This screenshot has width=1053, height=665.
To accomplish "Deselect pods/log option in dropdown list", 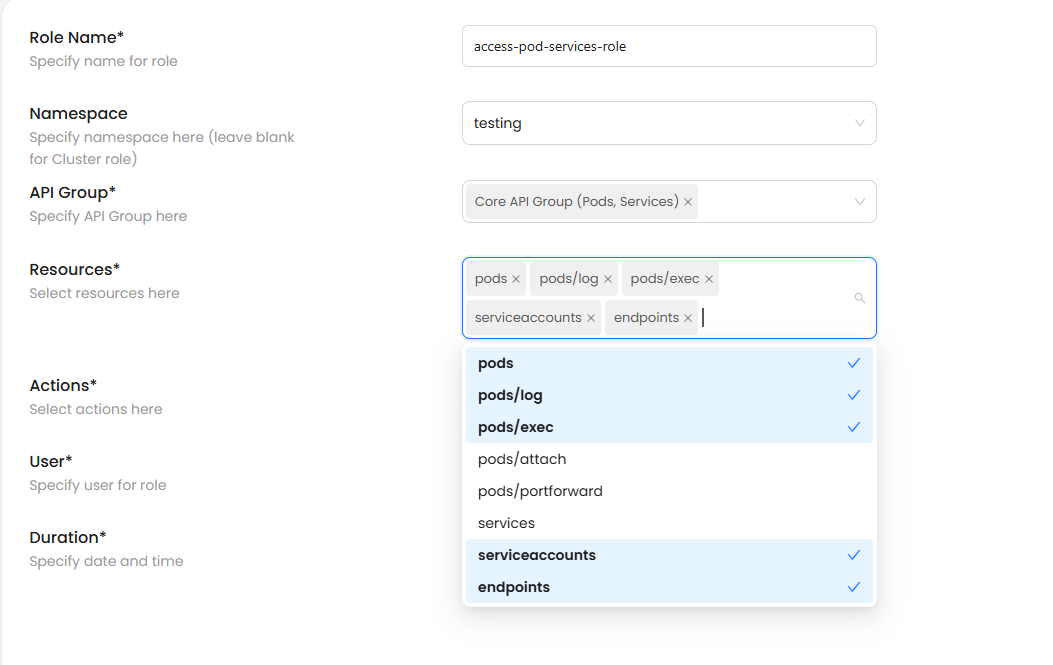I will point(669,395).
